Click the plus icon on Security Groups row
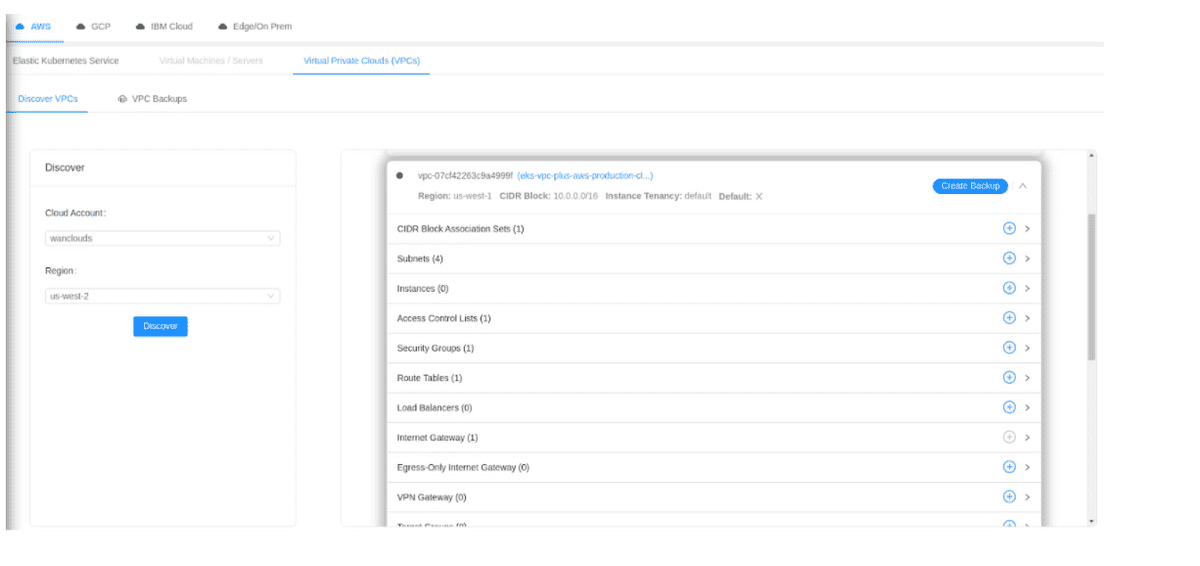 click(1009, 348)
